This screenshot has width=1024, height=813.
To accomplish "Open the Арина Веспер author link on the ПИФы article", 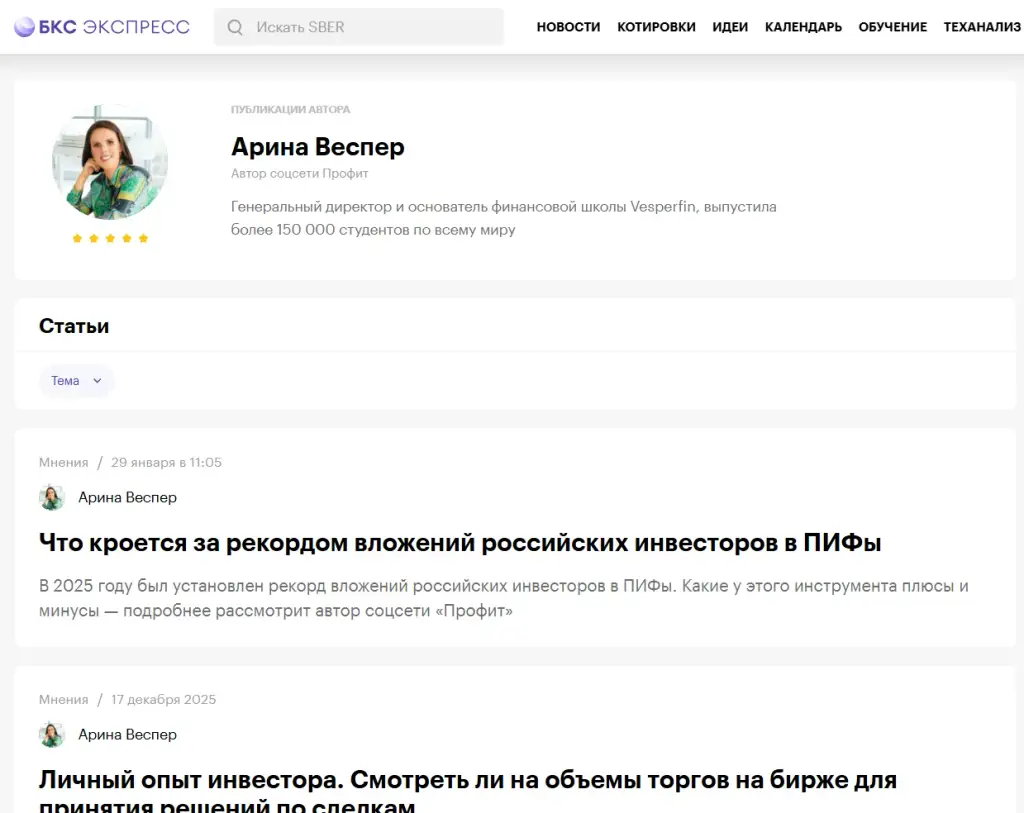I will click(x=127, y=498).
